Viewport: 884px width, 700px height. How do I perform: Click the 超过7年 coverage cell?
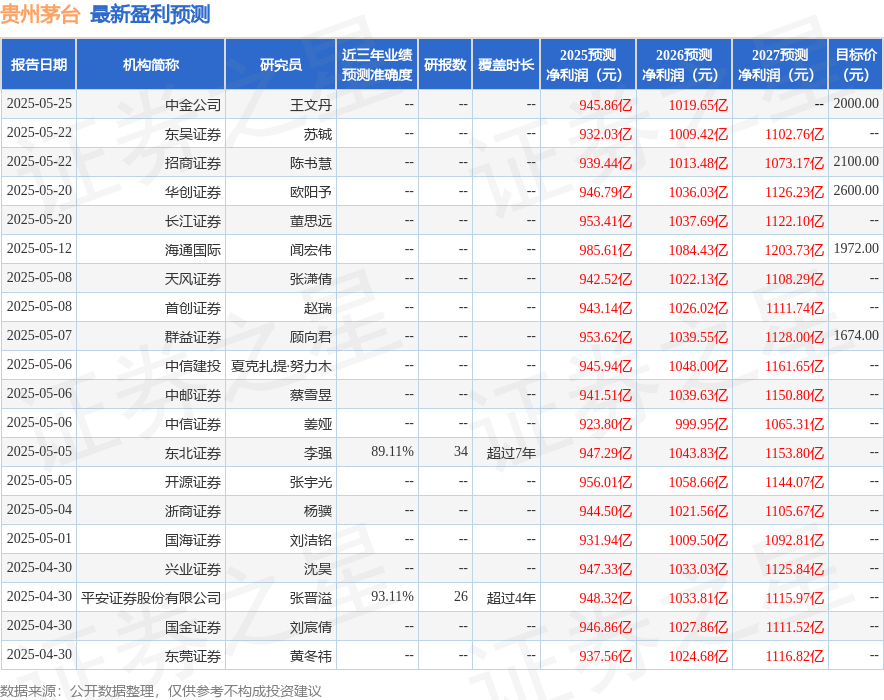511,453
